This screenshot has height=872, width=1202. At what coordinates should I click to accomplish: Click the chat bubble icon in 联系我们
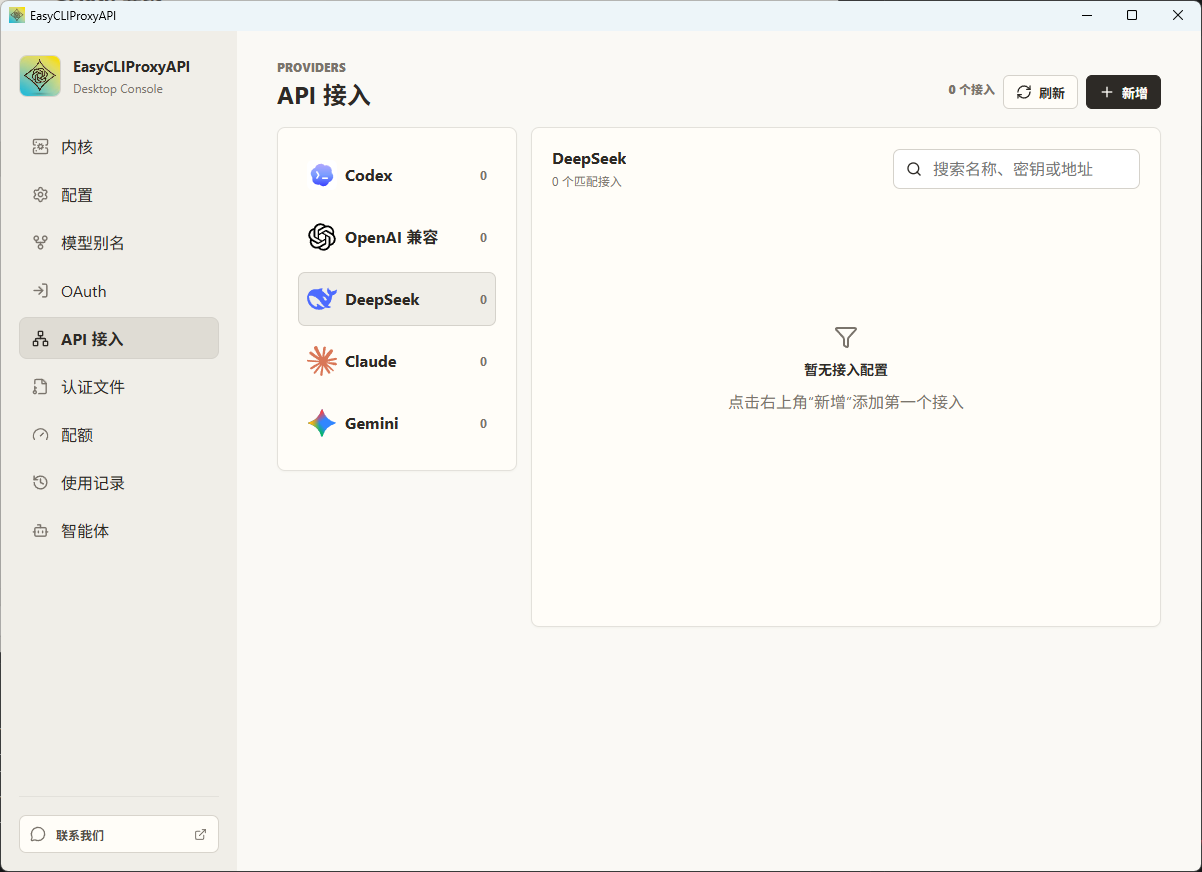38,834
